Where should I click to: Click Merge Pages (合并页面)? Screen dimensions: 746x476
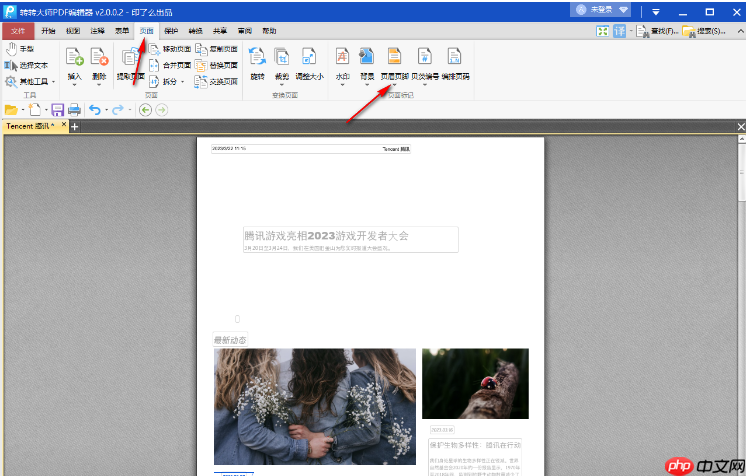[170, 65]
